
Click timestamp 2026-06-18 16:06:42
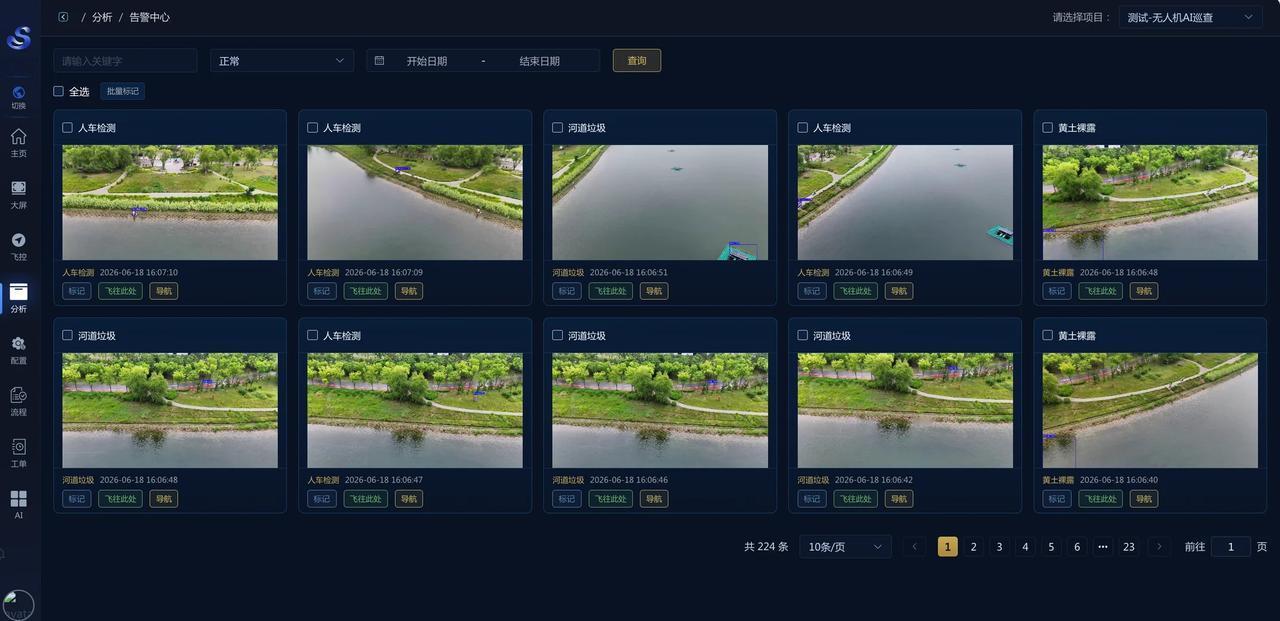pos(873,480)
